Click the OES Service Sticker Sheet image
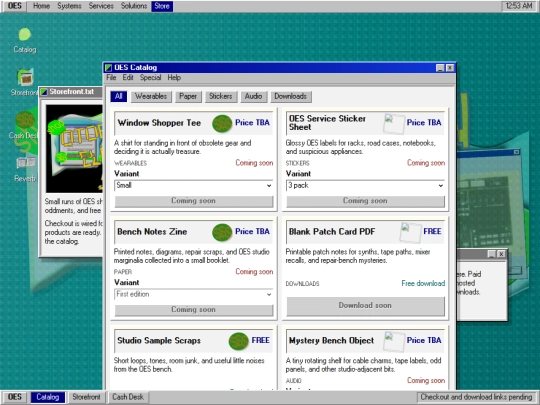Viewport: 540px width, 405px height. (394, 124)
